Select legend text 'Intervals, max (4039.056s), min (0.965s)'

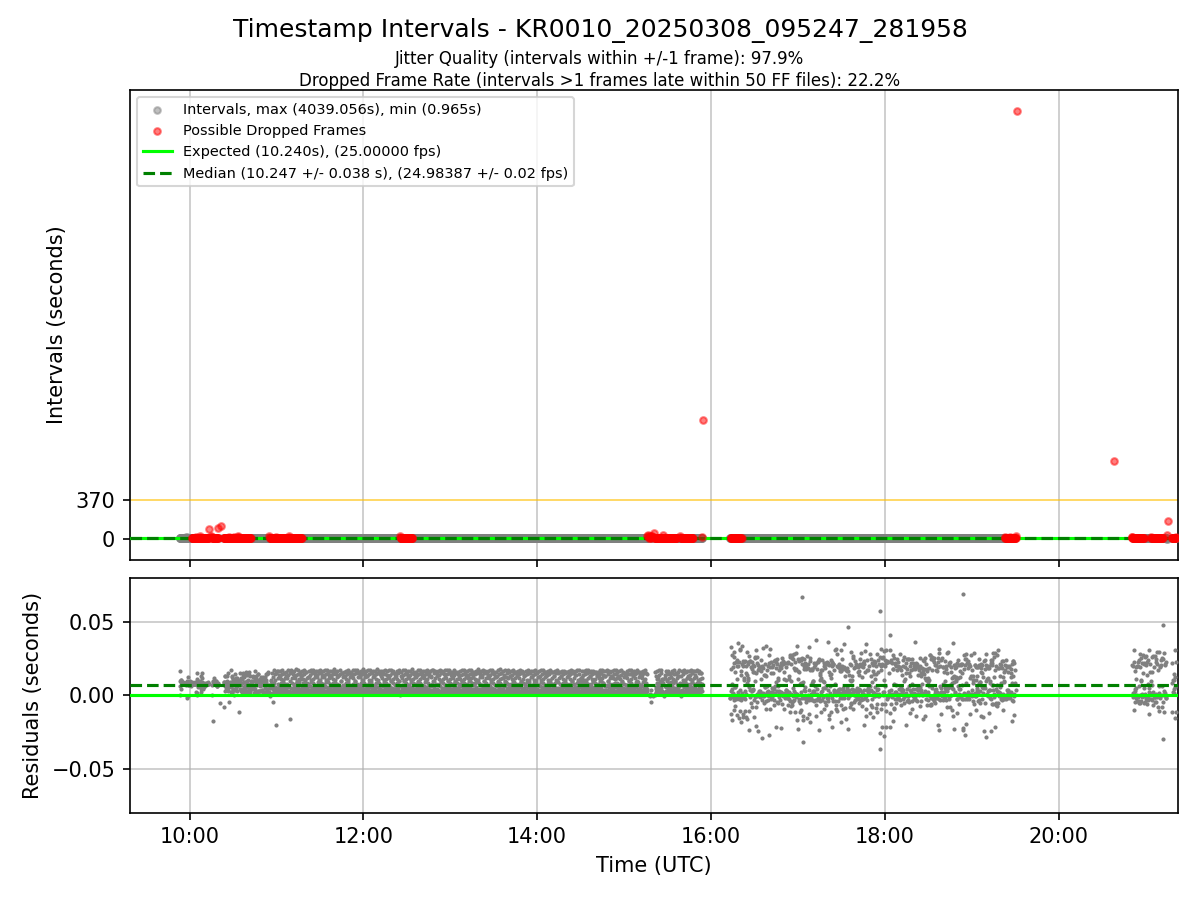tap(332, 109)
